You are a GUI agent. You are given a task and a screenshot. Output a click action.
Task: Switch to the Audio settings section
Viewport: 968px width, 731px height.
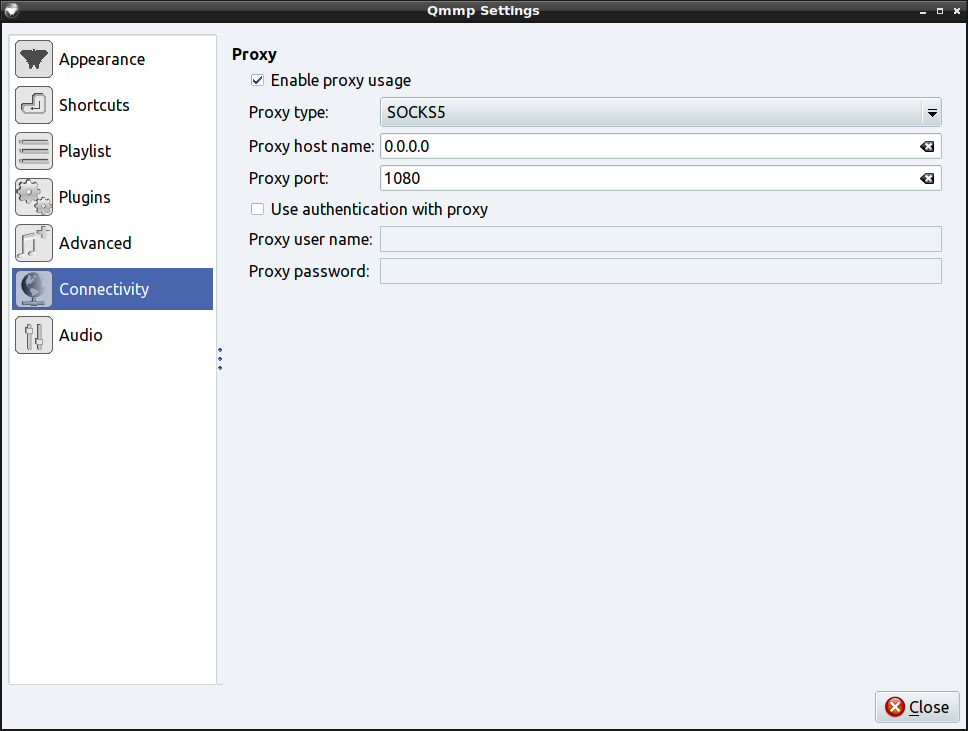coord(81,336)
